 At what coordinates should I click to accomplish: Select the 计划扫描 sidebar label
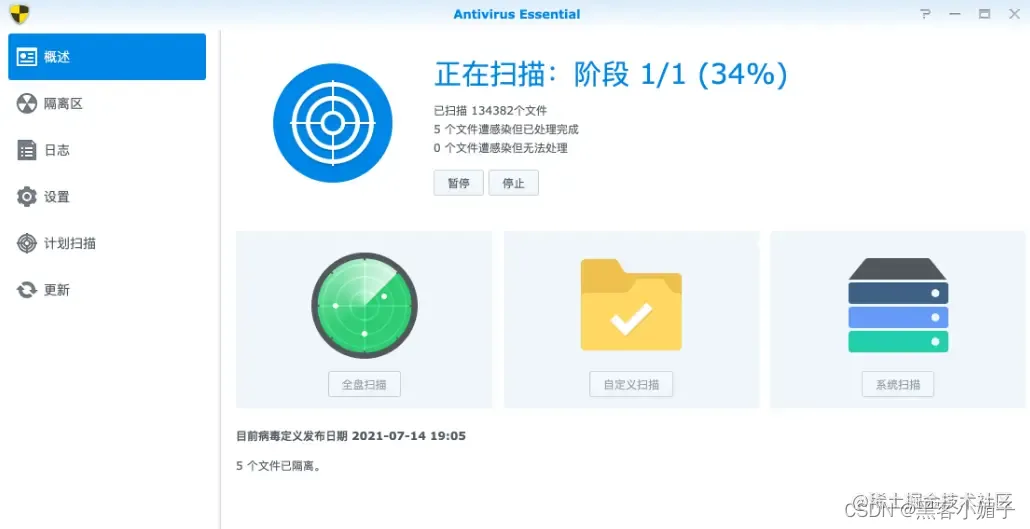point(70,243)
